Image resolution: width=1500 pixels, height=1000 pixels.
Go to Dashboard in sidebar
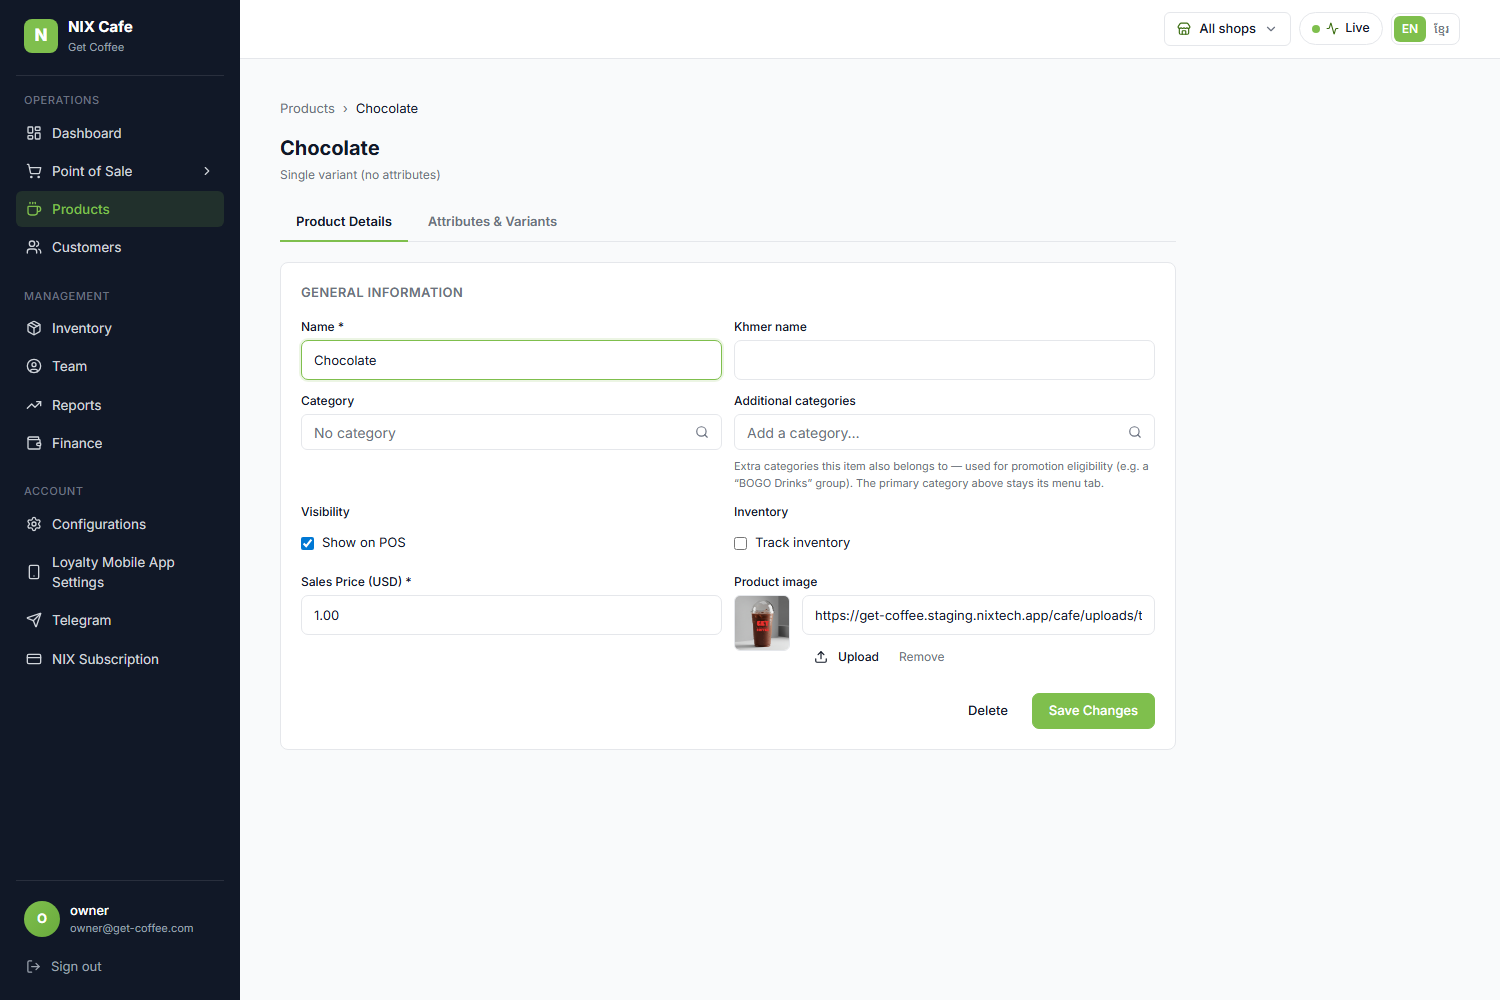(x=120, y=133)
